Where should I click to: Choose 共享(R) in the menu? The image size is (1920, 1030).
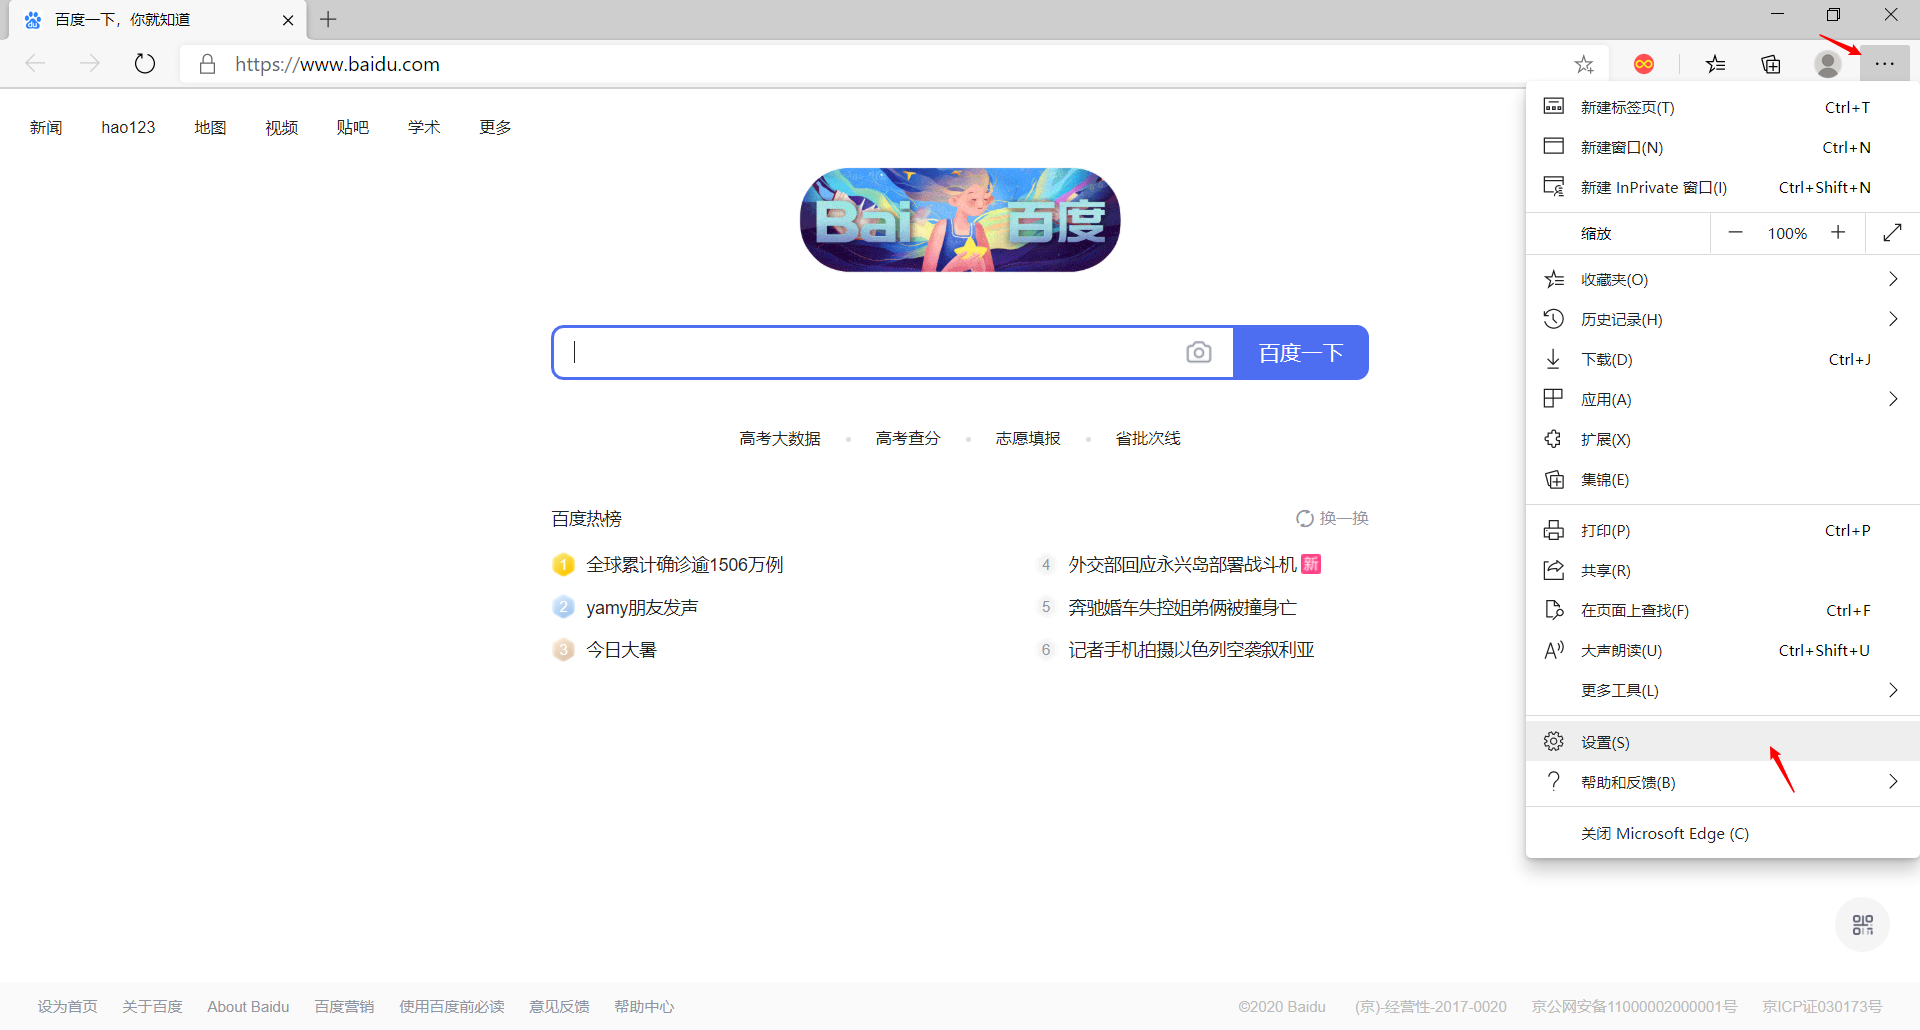coord(1722,570)
